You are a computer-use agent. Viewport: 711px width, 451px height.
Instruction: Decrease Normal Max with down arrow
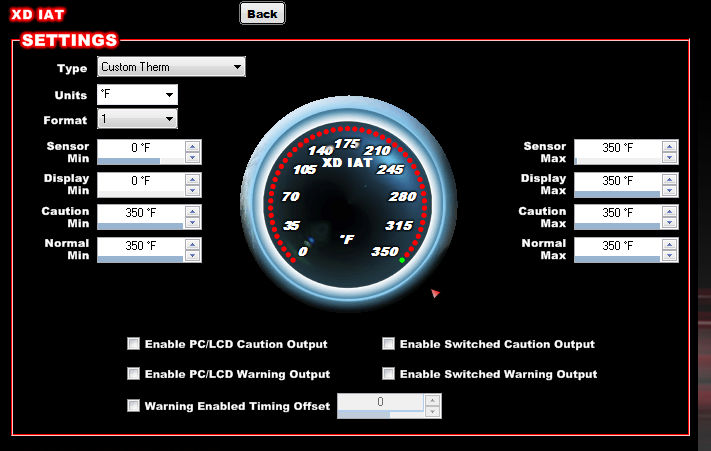pyautogui.click(x=669, y=253)
